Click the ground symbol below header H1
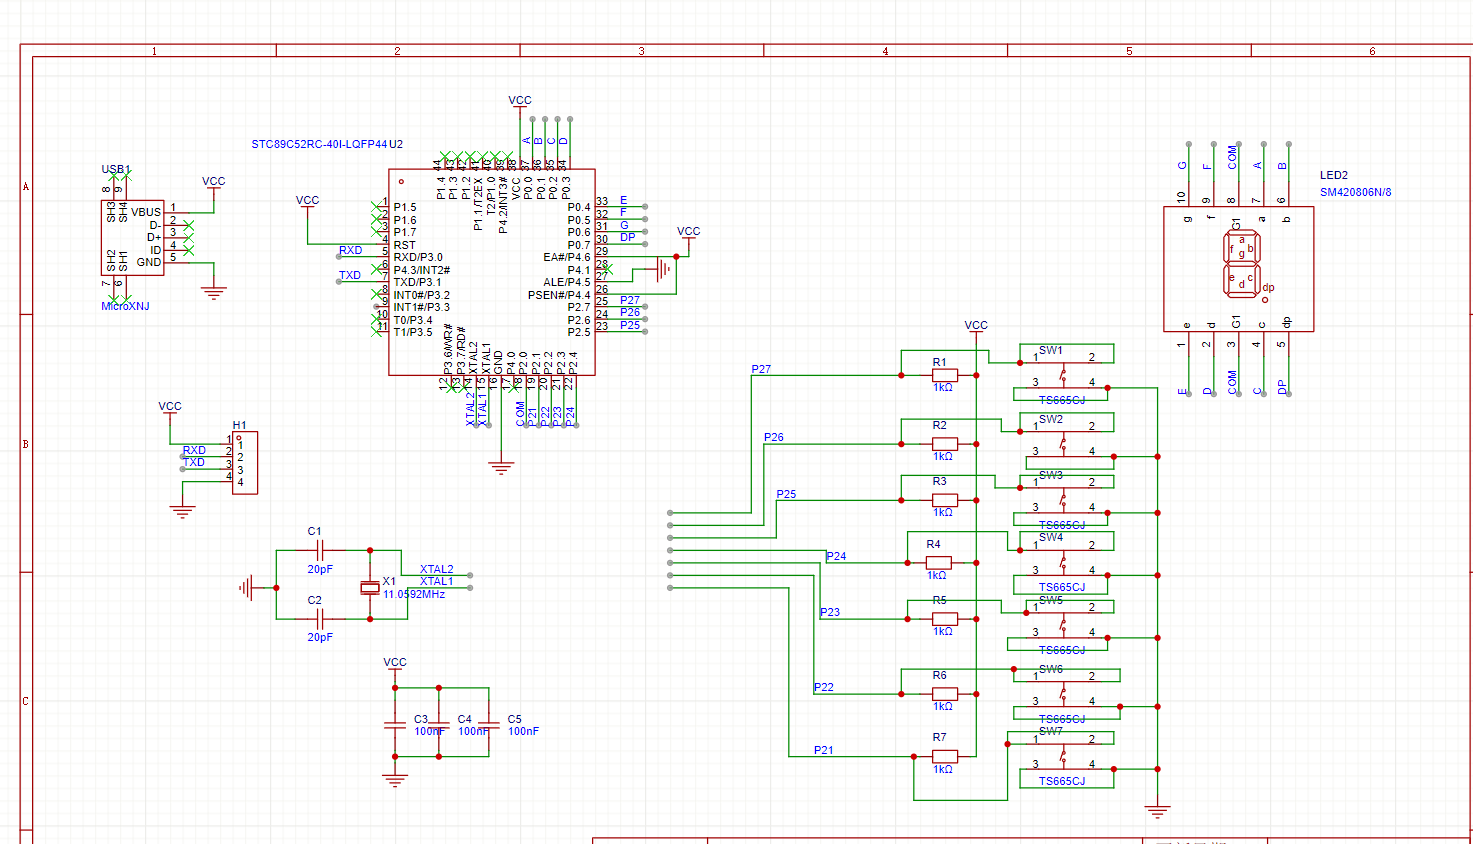 (x=182, y=511)
